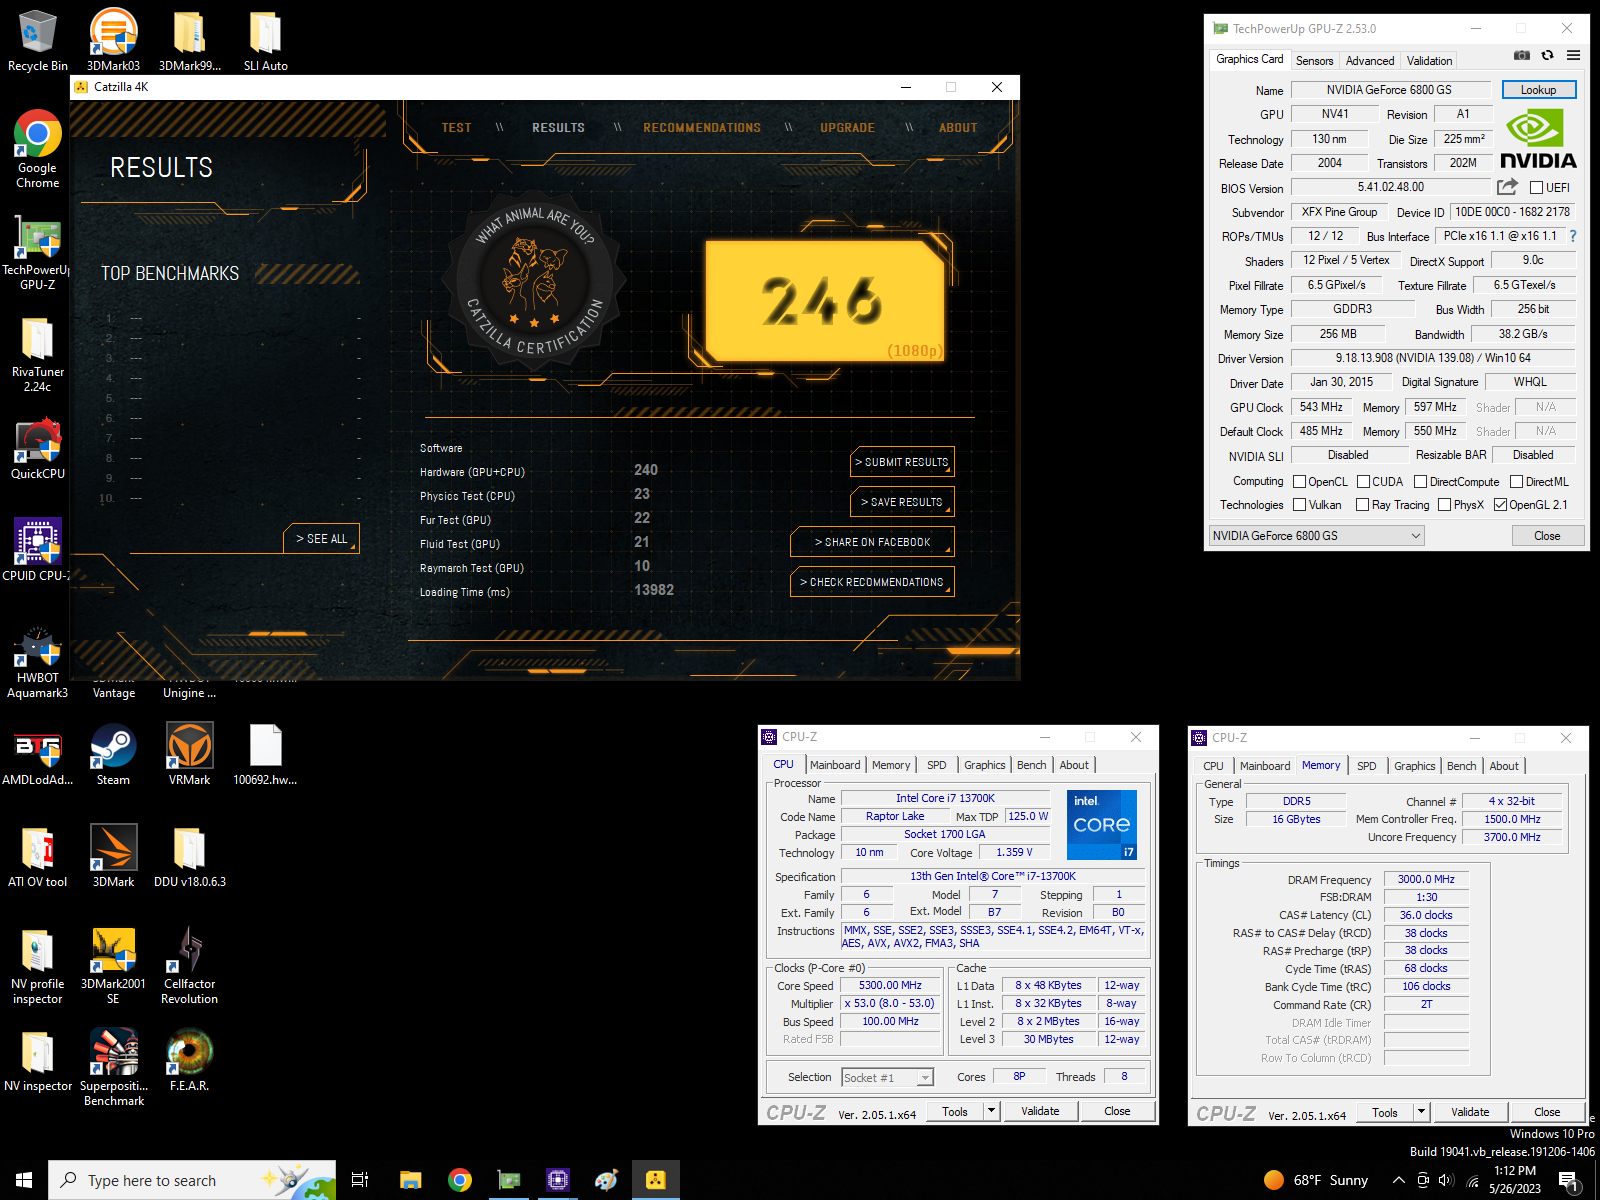Click CHECK RECOMMENDATIONS in Catzilla

click(x=872, y=582)
